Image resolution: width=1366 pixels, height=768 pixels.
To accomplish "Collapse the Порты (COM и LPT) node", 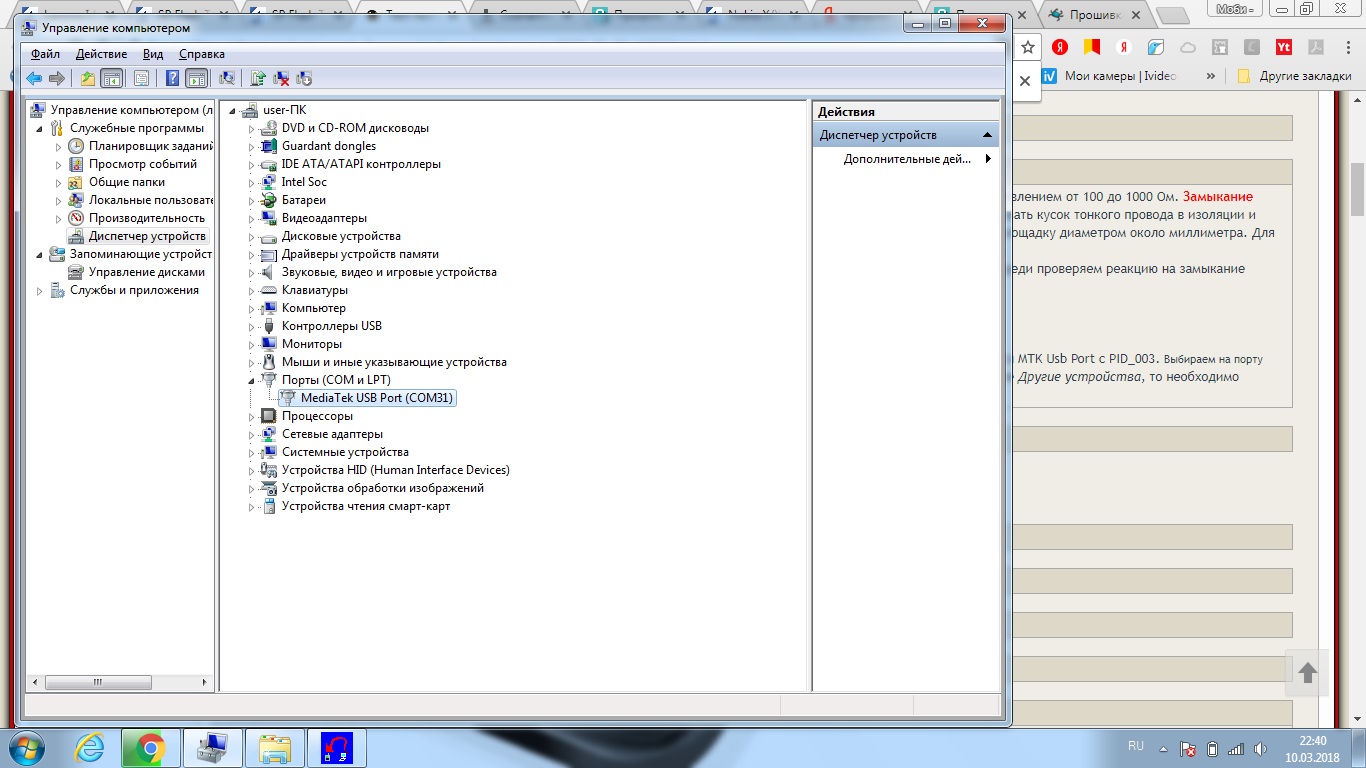I will 252,381.
